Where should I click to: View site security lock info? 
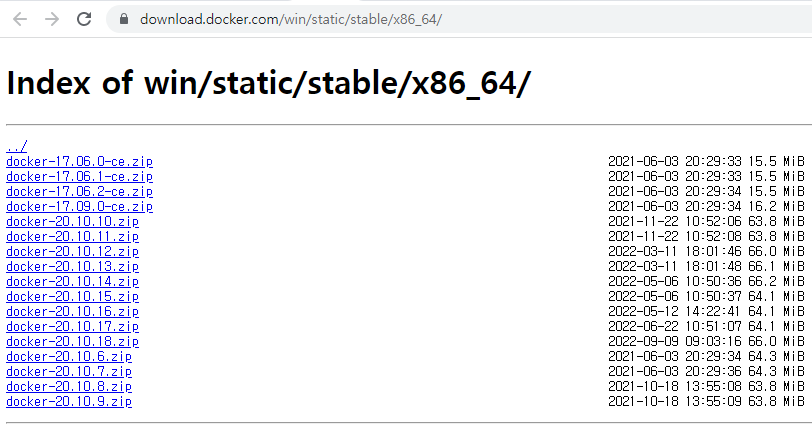[x=123, y=19]
